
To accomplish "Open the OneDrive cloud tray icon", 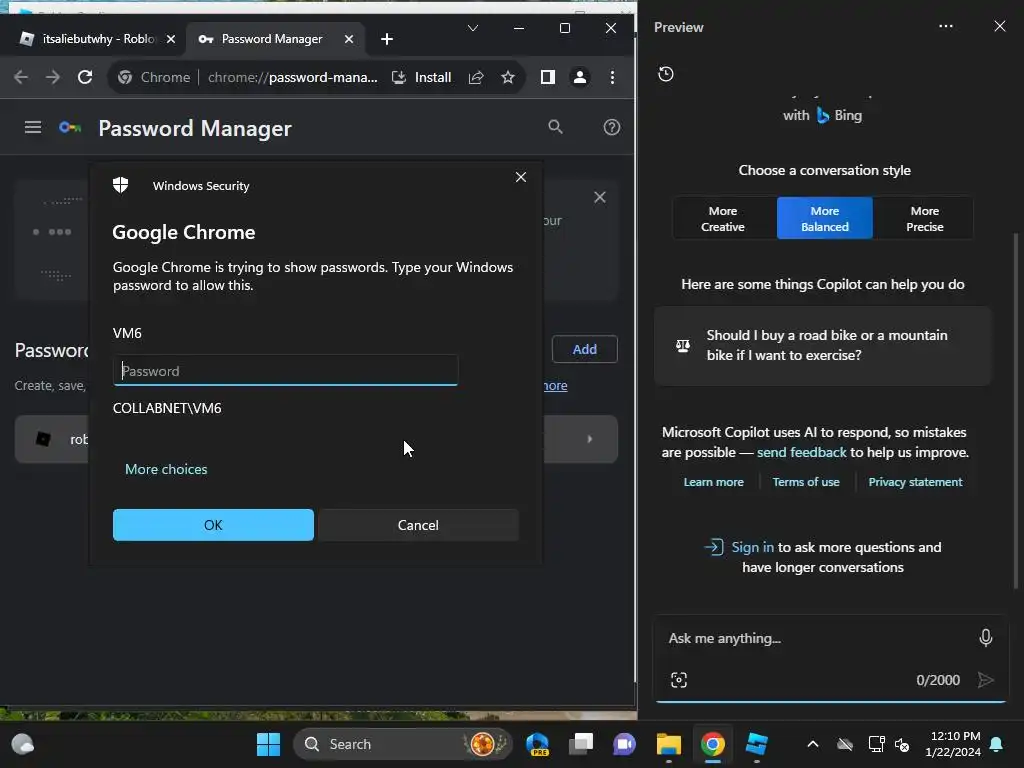I will [845, 744].
